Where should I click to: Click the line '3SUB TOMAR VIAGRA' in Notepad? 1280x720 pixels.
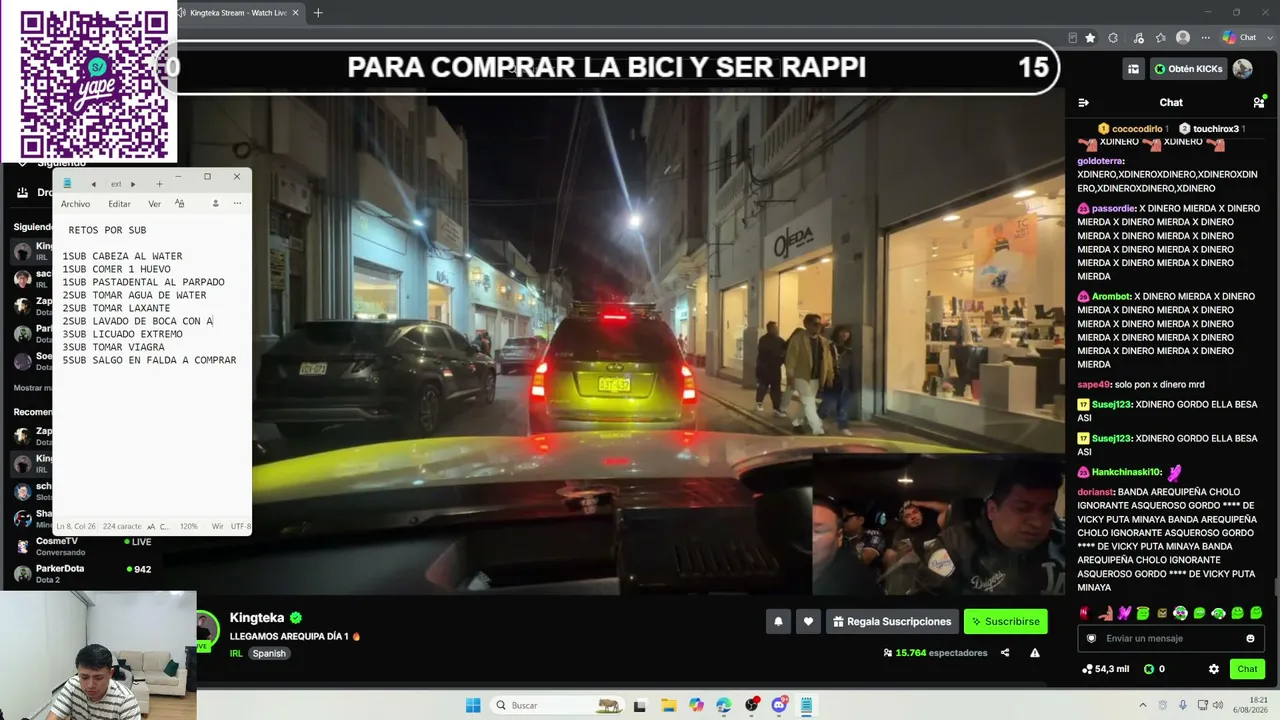coord(113,347)
